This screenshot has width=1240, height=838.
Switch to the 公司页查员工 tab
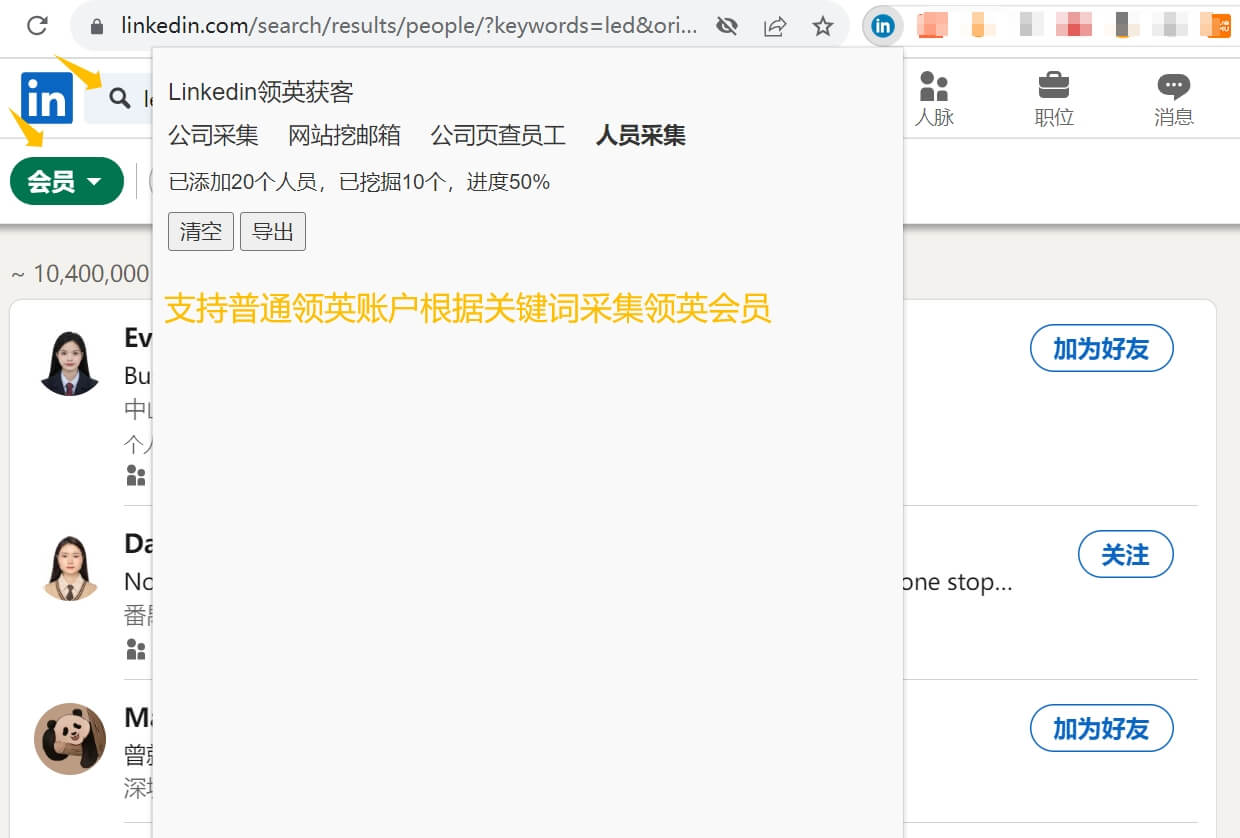click(498, 135)
